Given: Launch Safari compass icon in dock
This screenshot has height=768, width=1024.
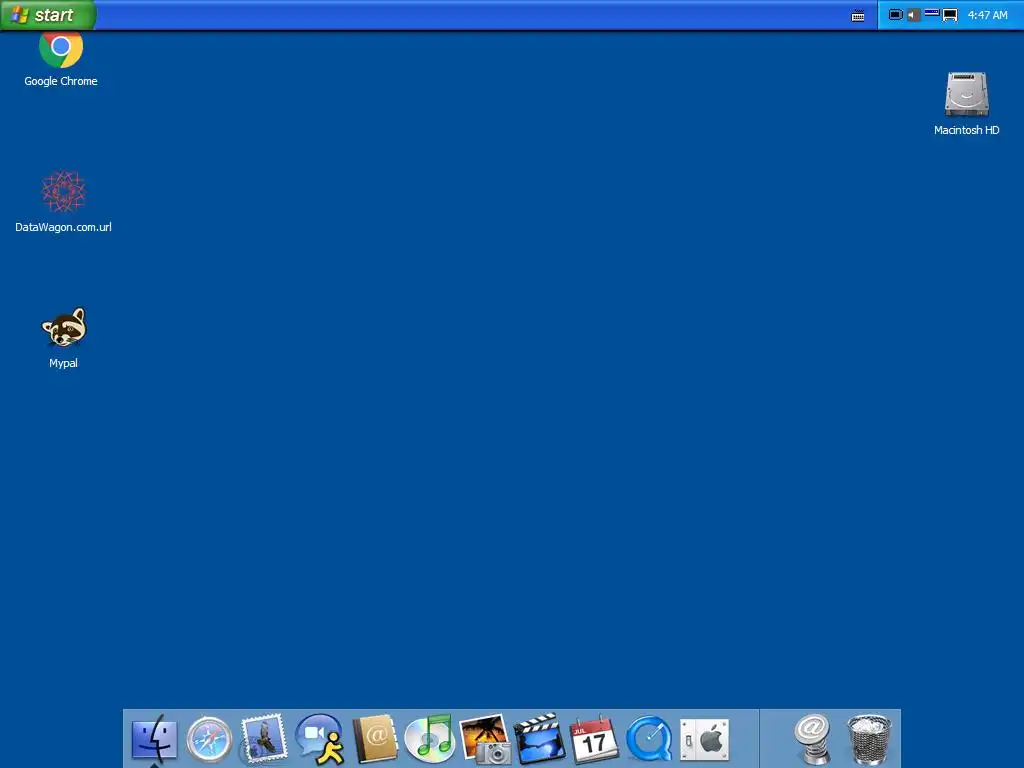Looking at the screenshot, I should 209,739.
